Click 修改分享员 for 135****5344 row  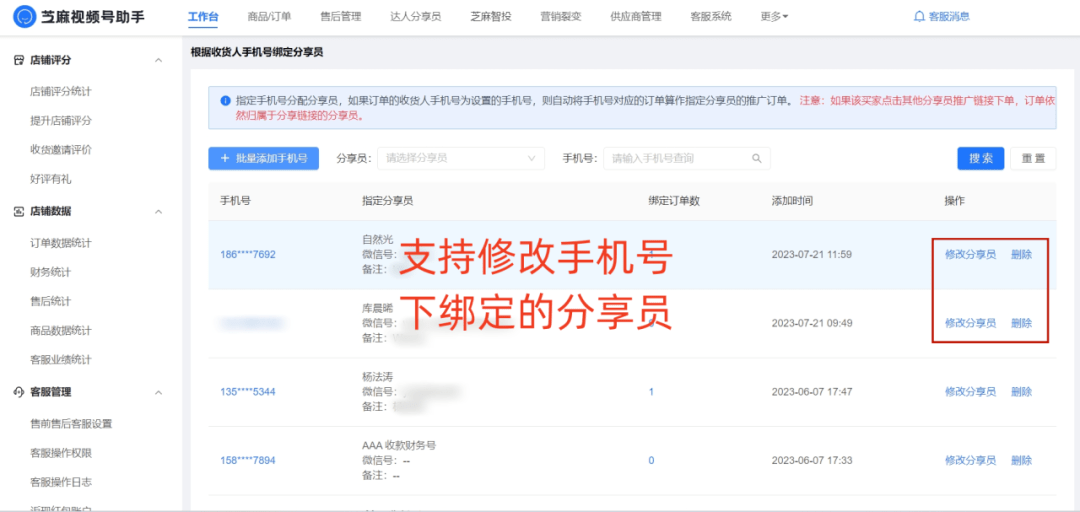[x=970, y=392]
